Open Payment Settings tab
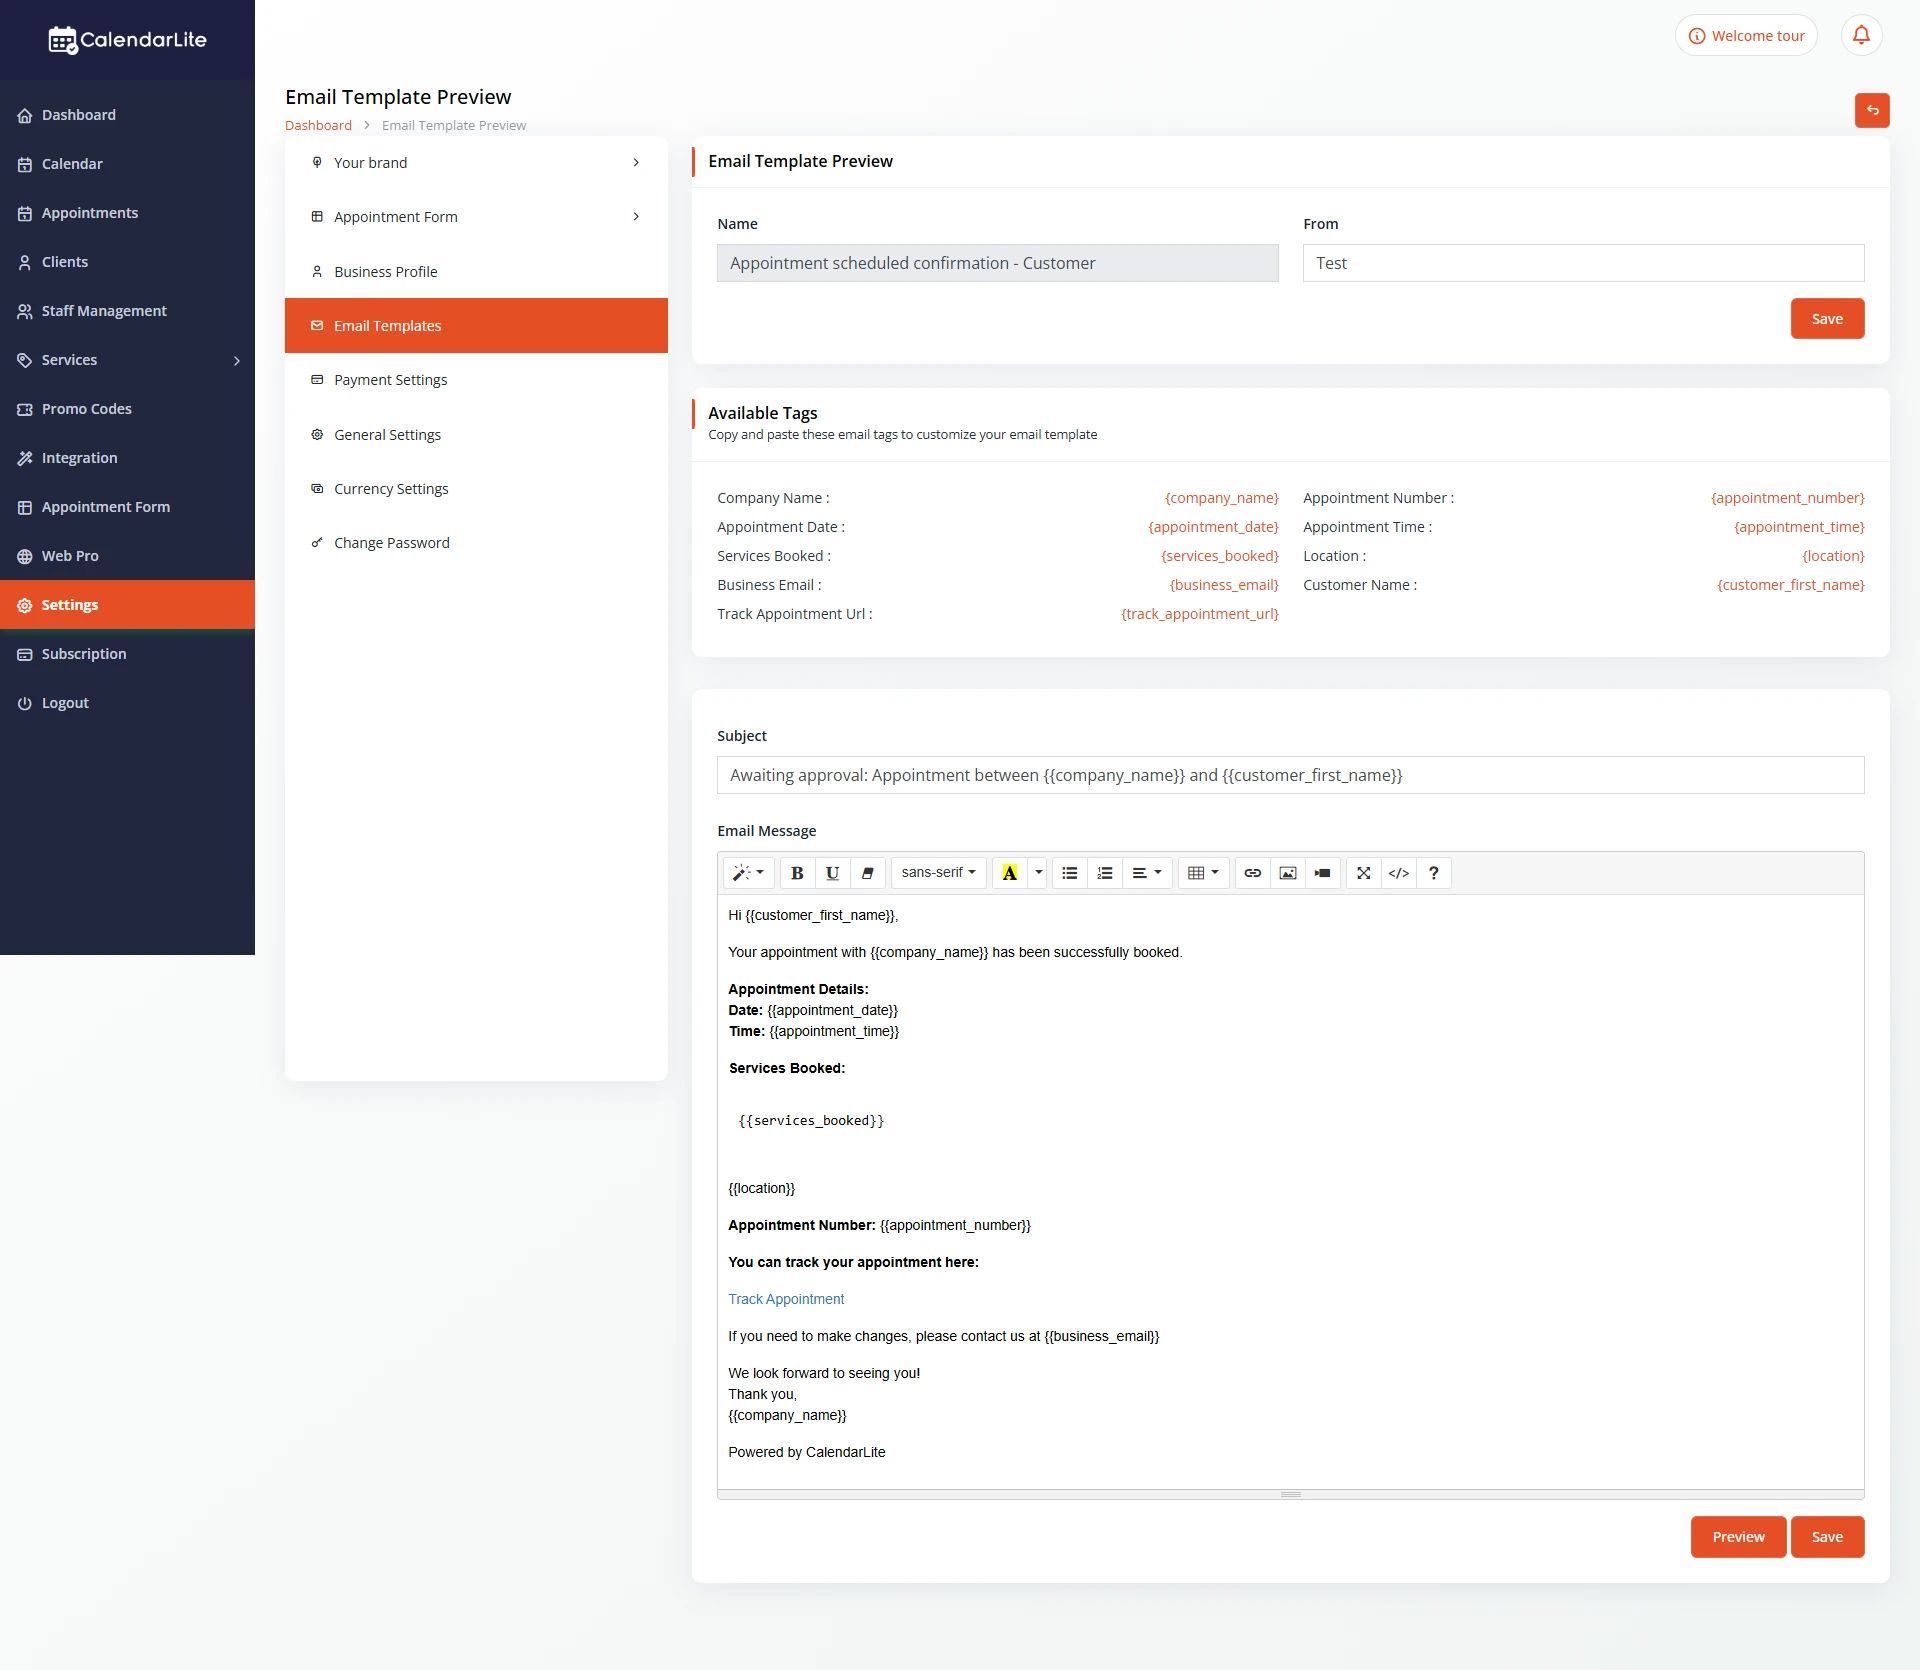Viewport: 1920px width, 1670px height. click(476, 380)
